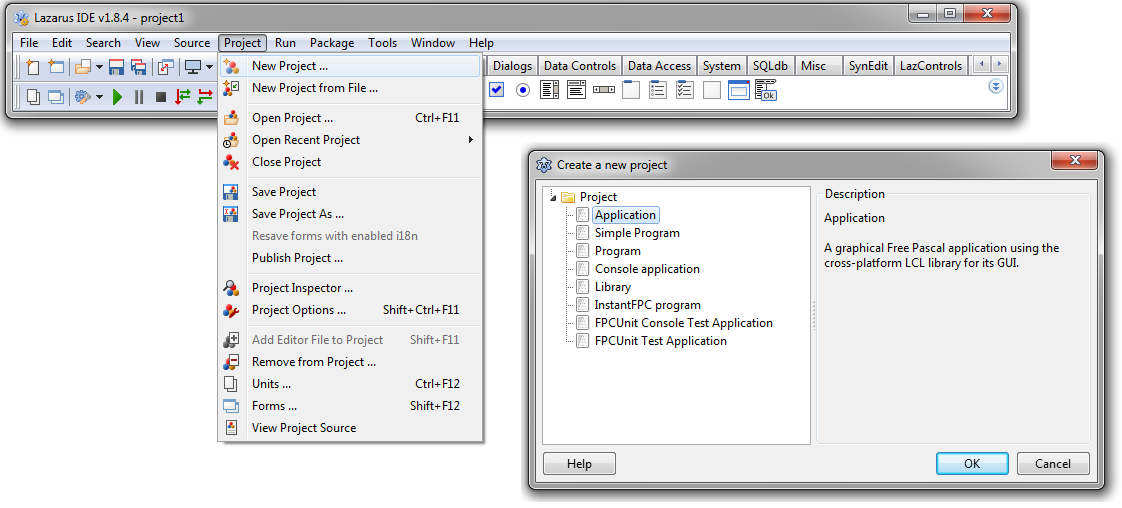Open the build mode gear dropdown arrow
The height and width of the screenshot is (508, 1122).
click(99, 96)
